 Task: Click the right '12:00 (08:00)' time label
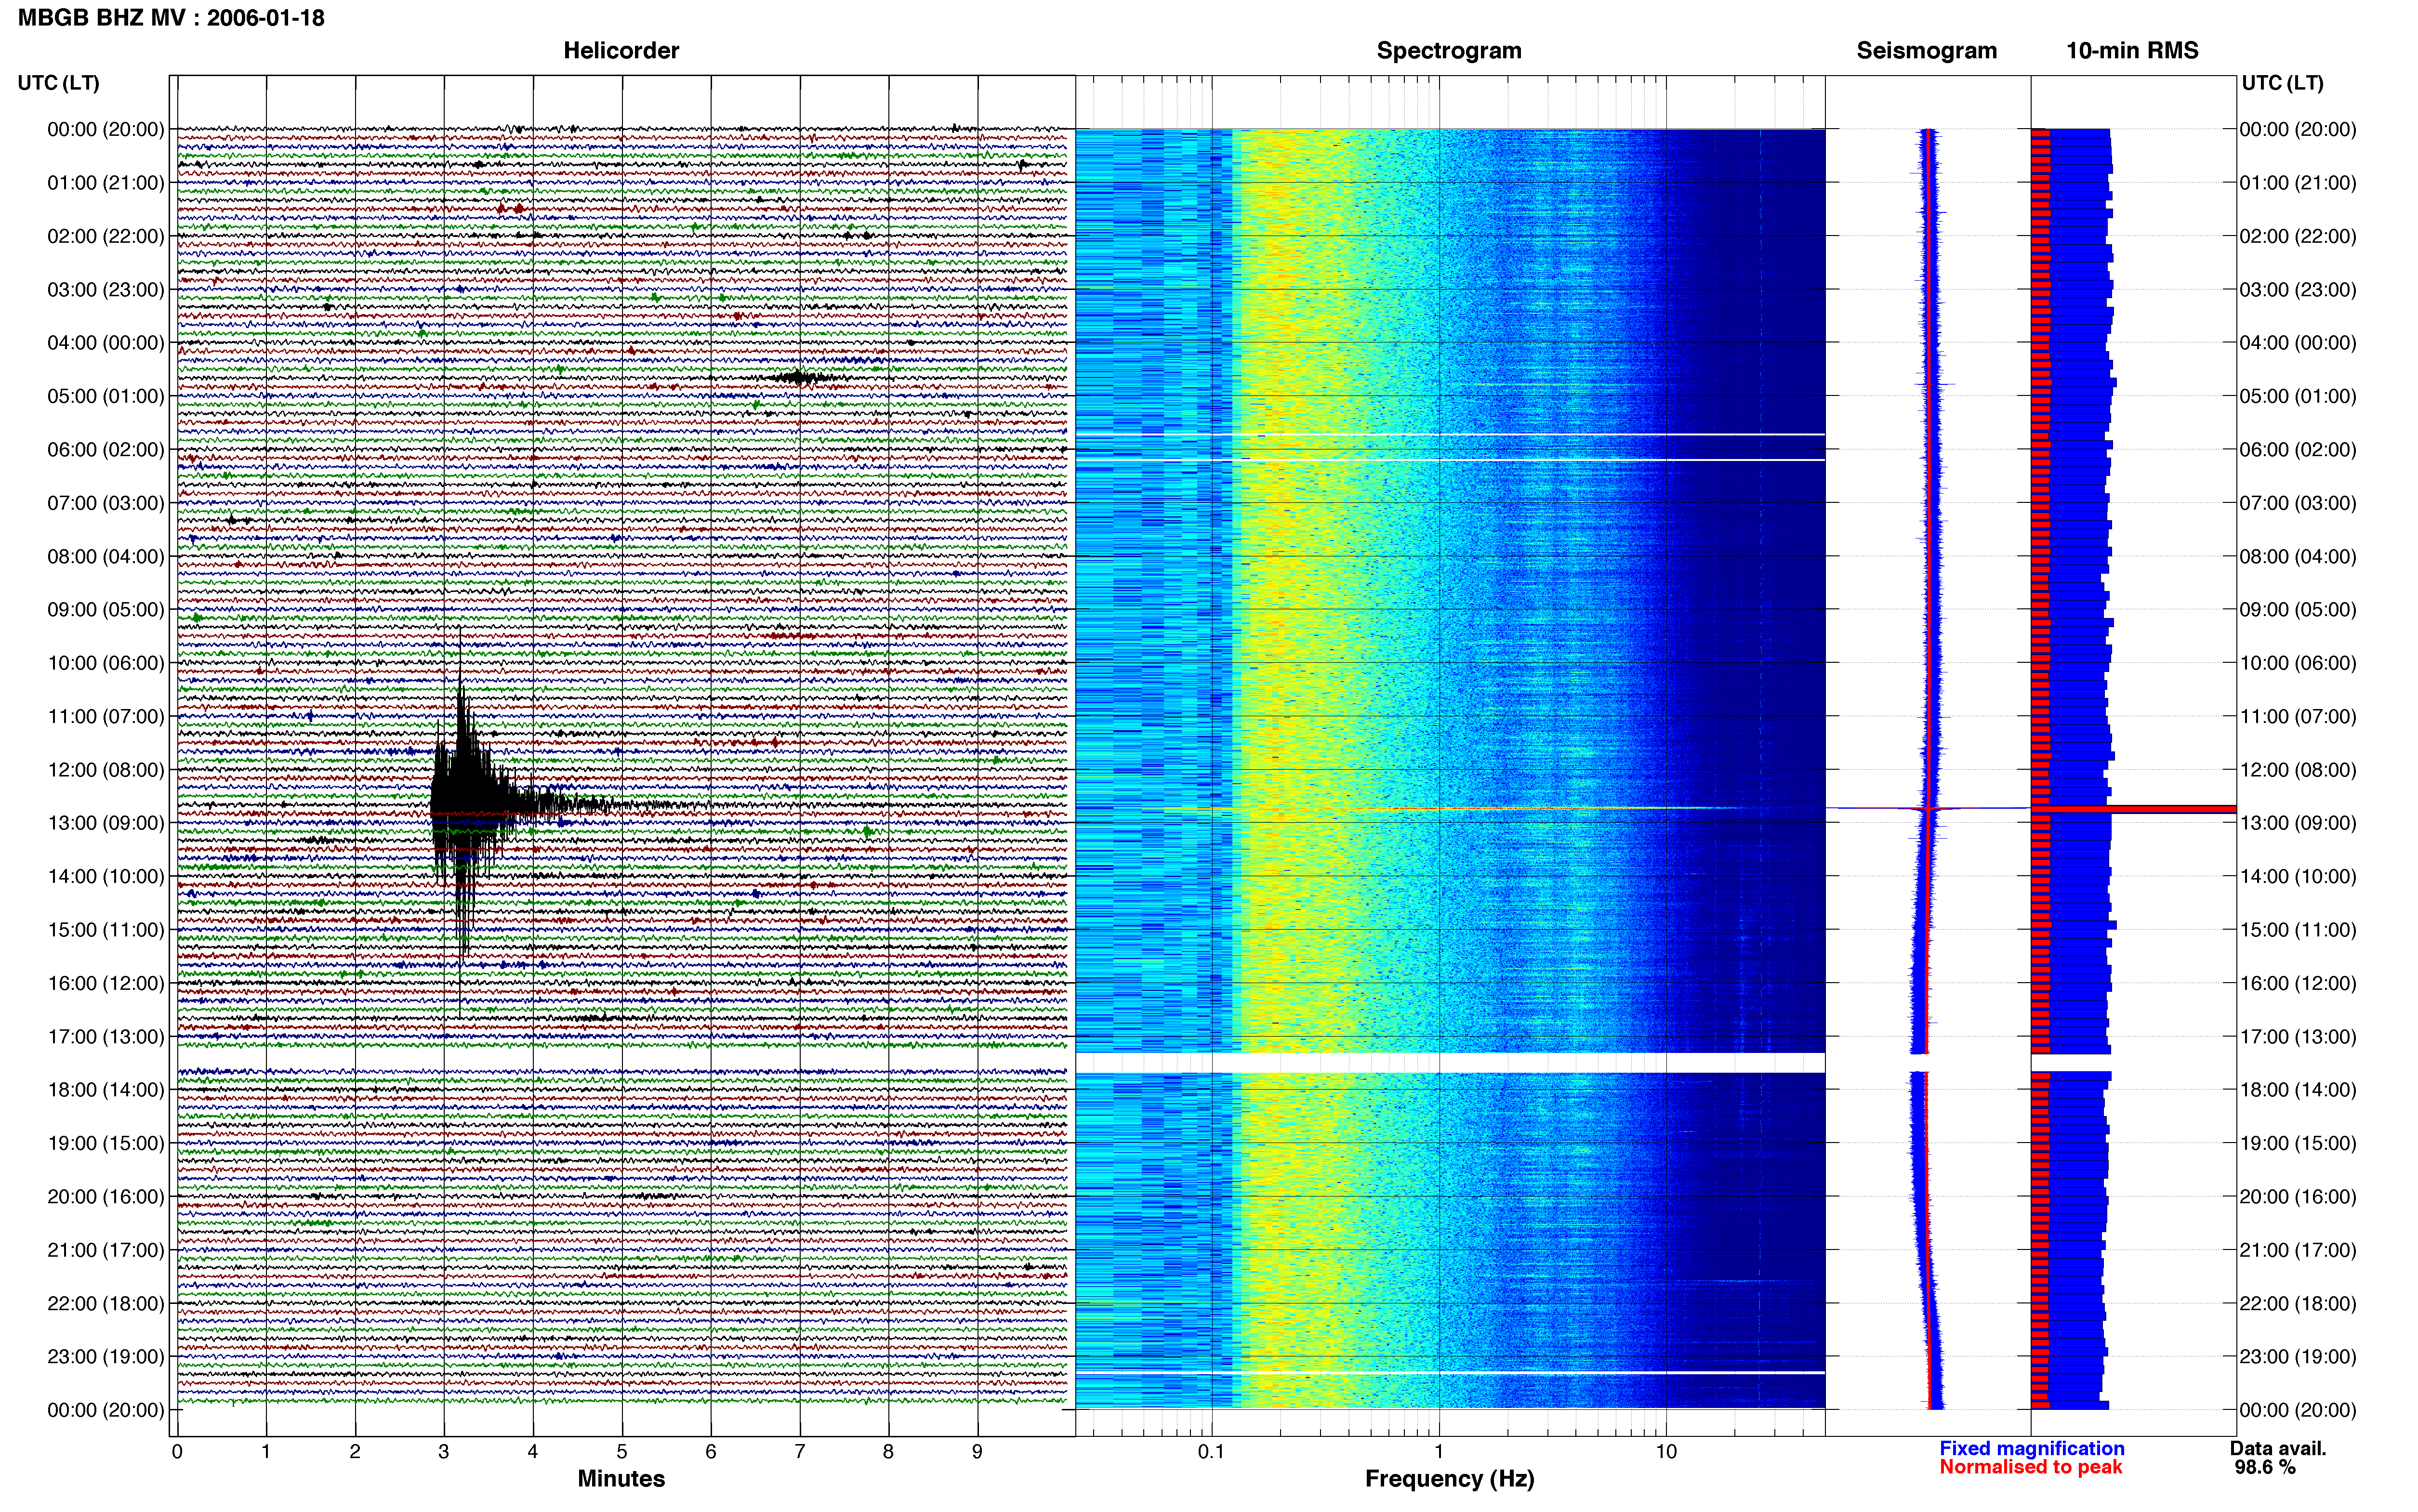click(2298, 770)
